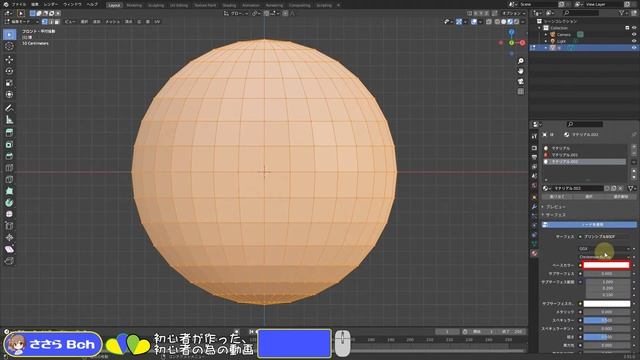Click the Deselect material button
640x360 pixels.
pos(621,197)
